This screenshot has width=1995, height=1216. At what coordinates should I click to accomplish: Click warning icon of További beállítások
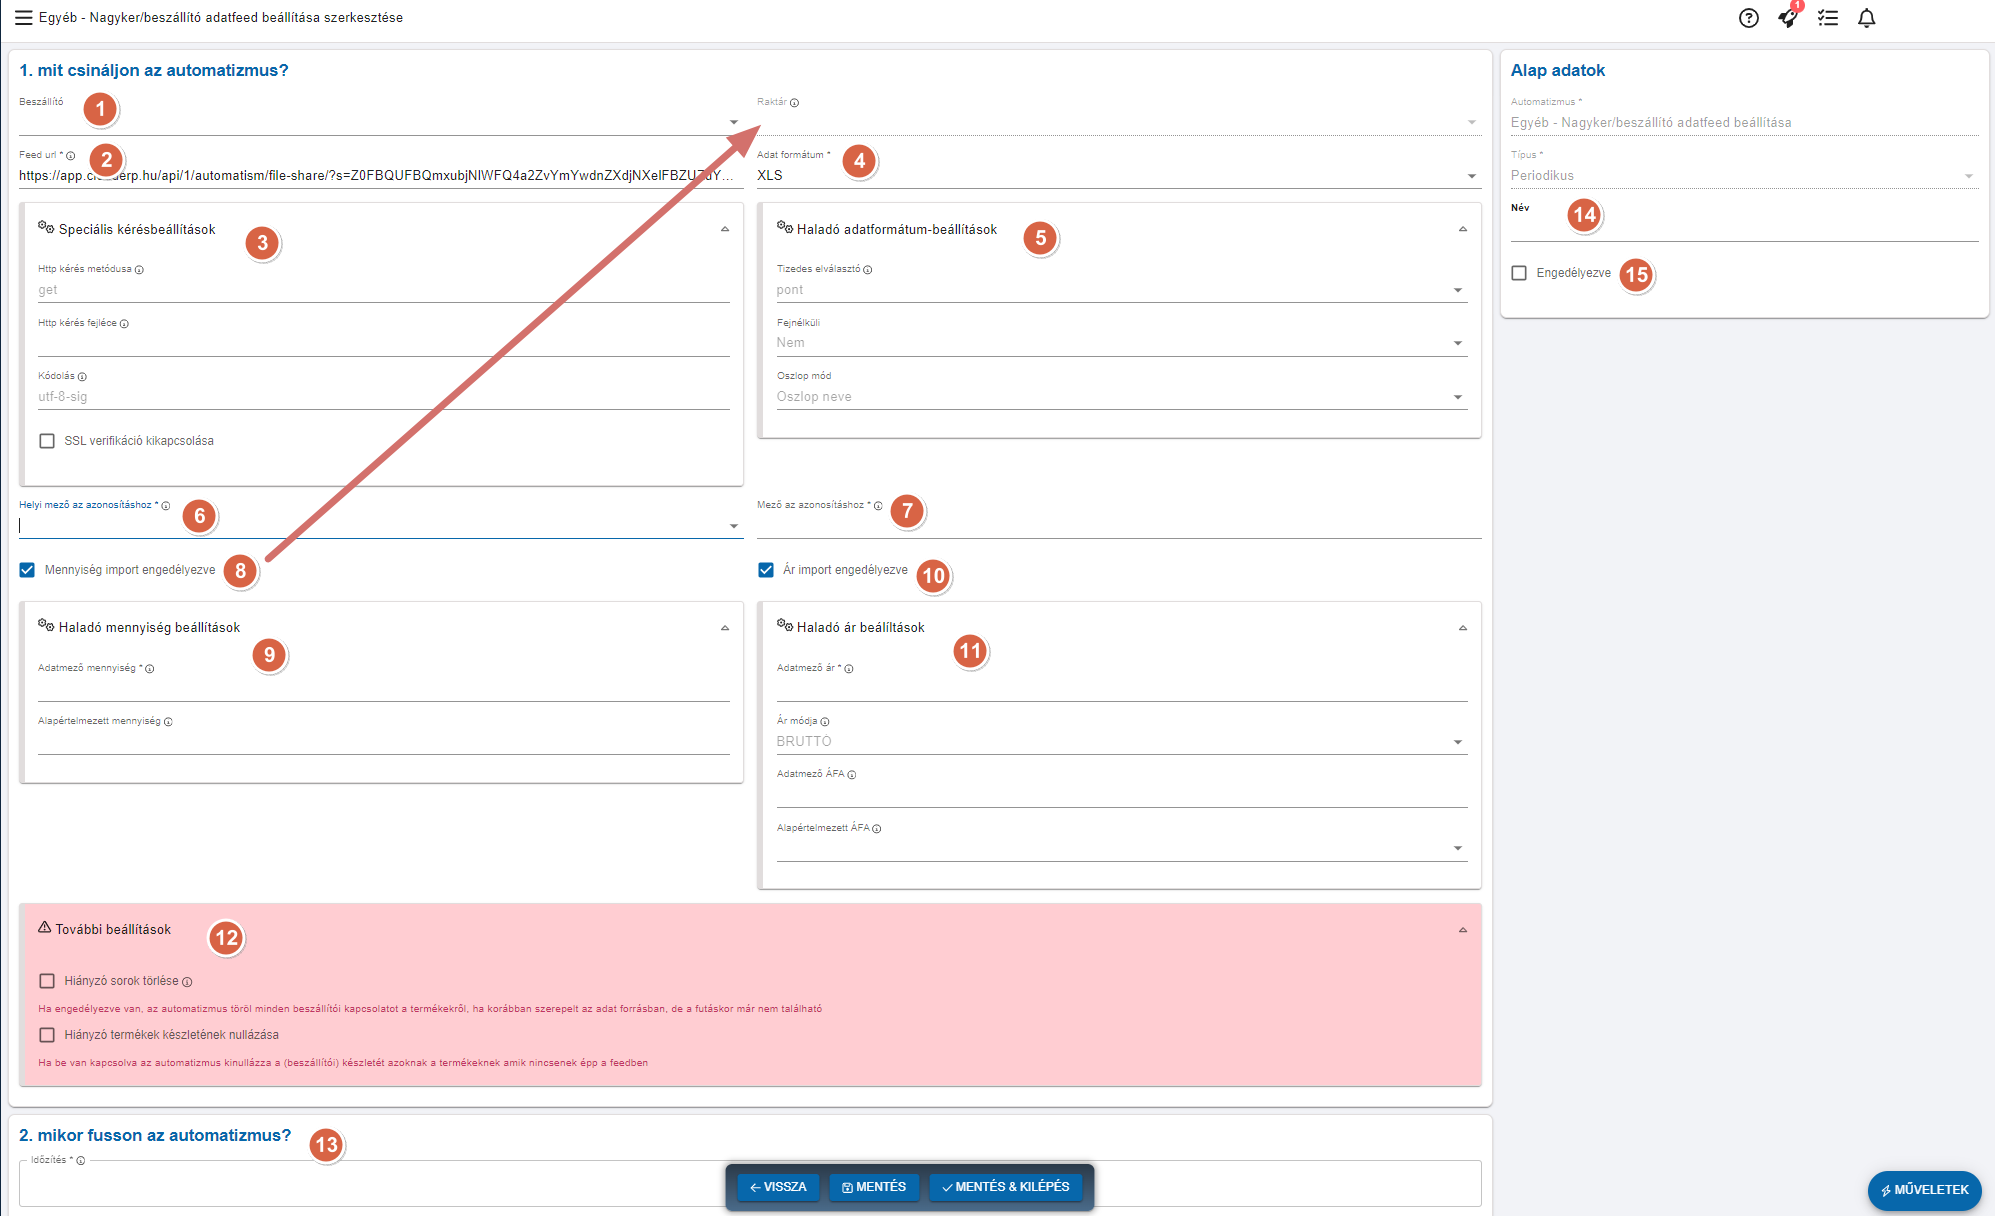tap(44, 927)
